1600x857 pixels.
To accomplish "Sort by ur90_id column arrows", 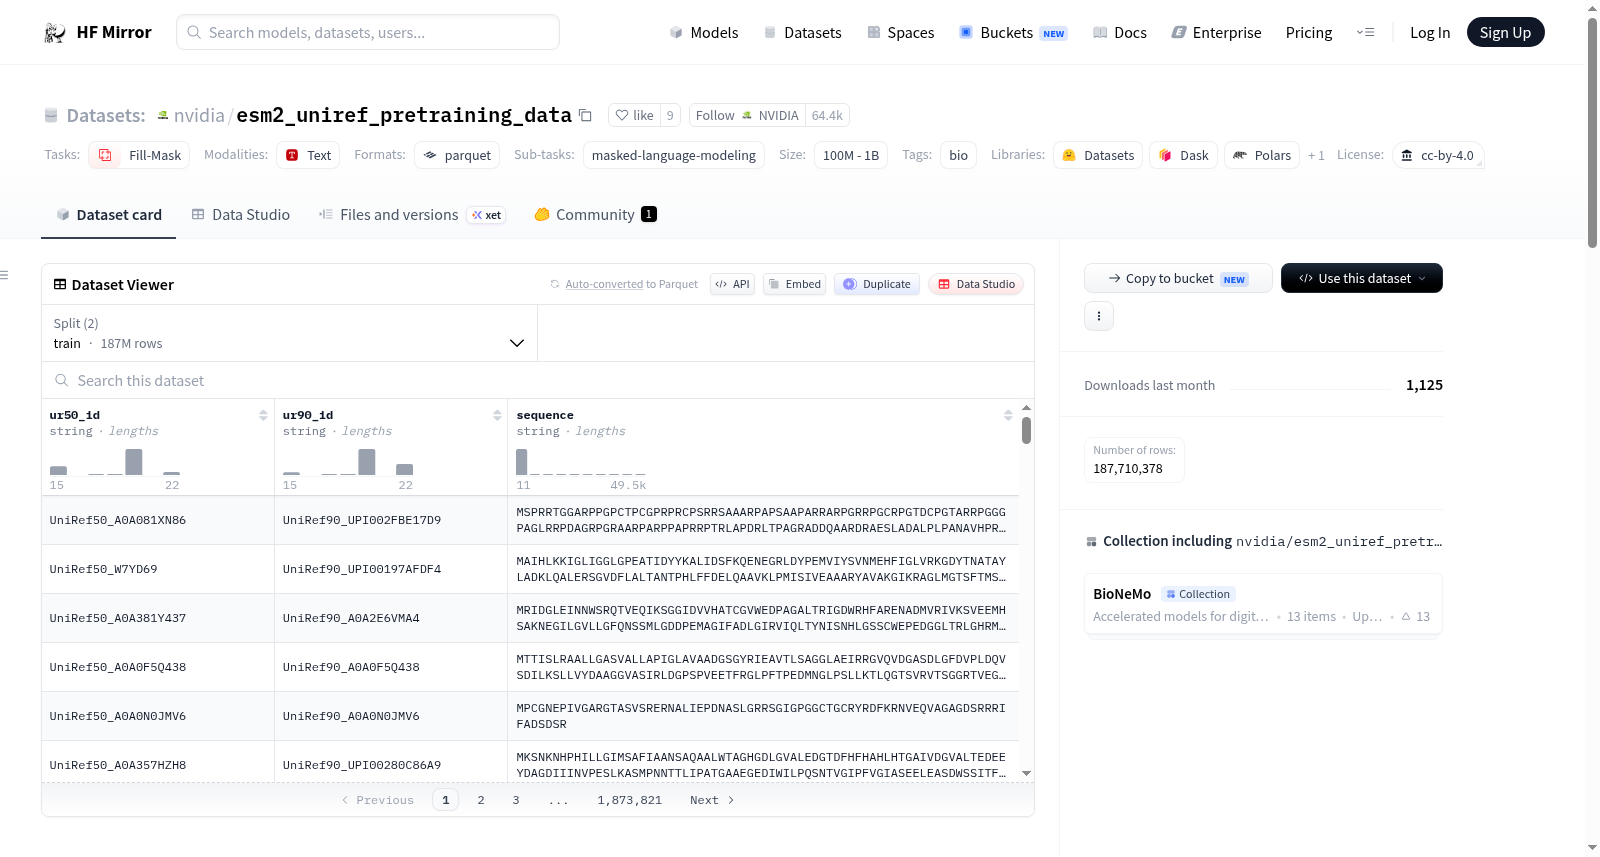I will click(x=497, y=415).
